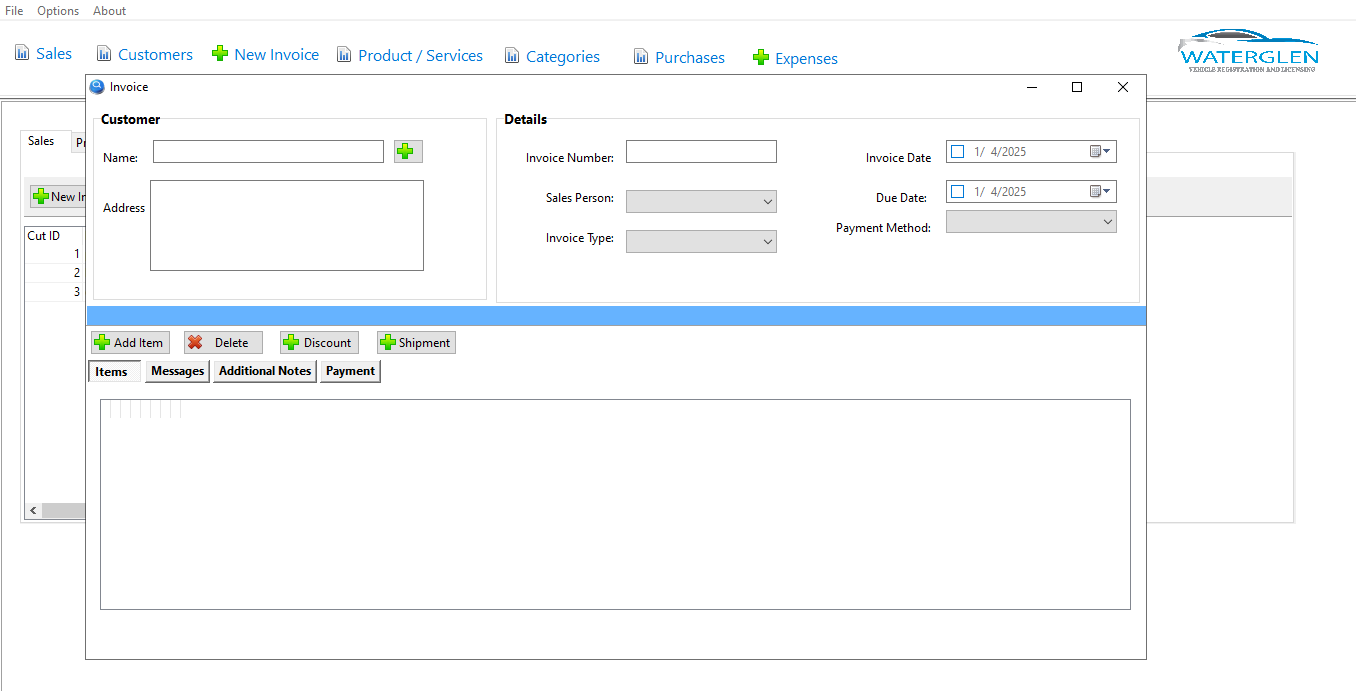1356x691 pixels.
Task: Click the green plus Expenses icon
Action: [761, 58]
